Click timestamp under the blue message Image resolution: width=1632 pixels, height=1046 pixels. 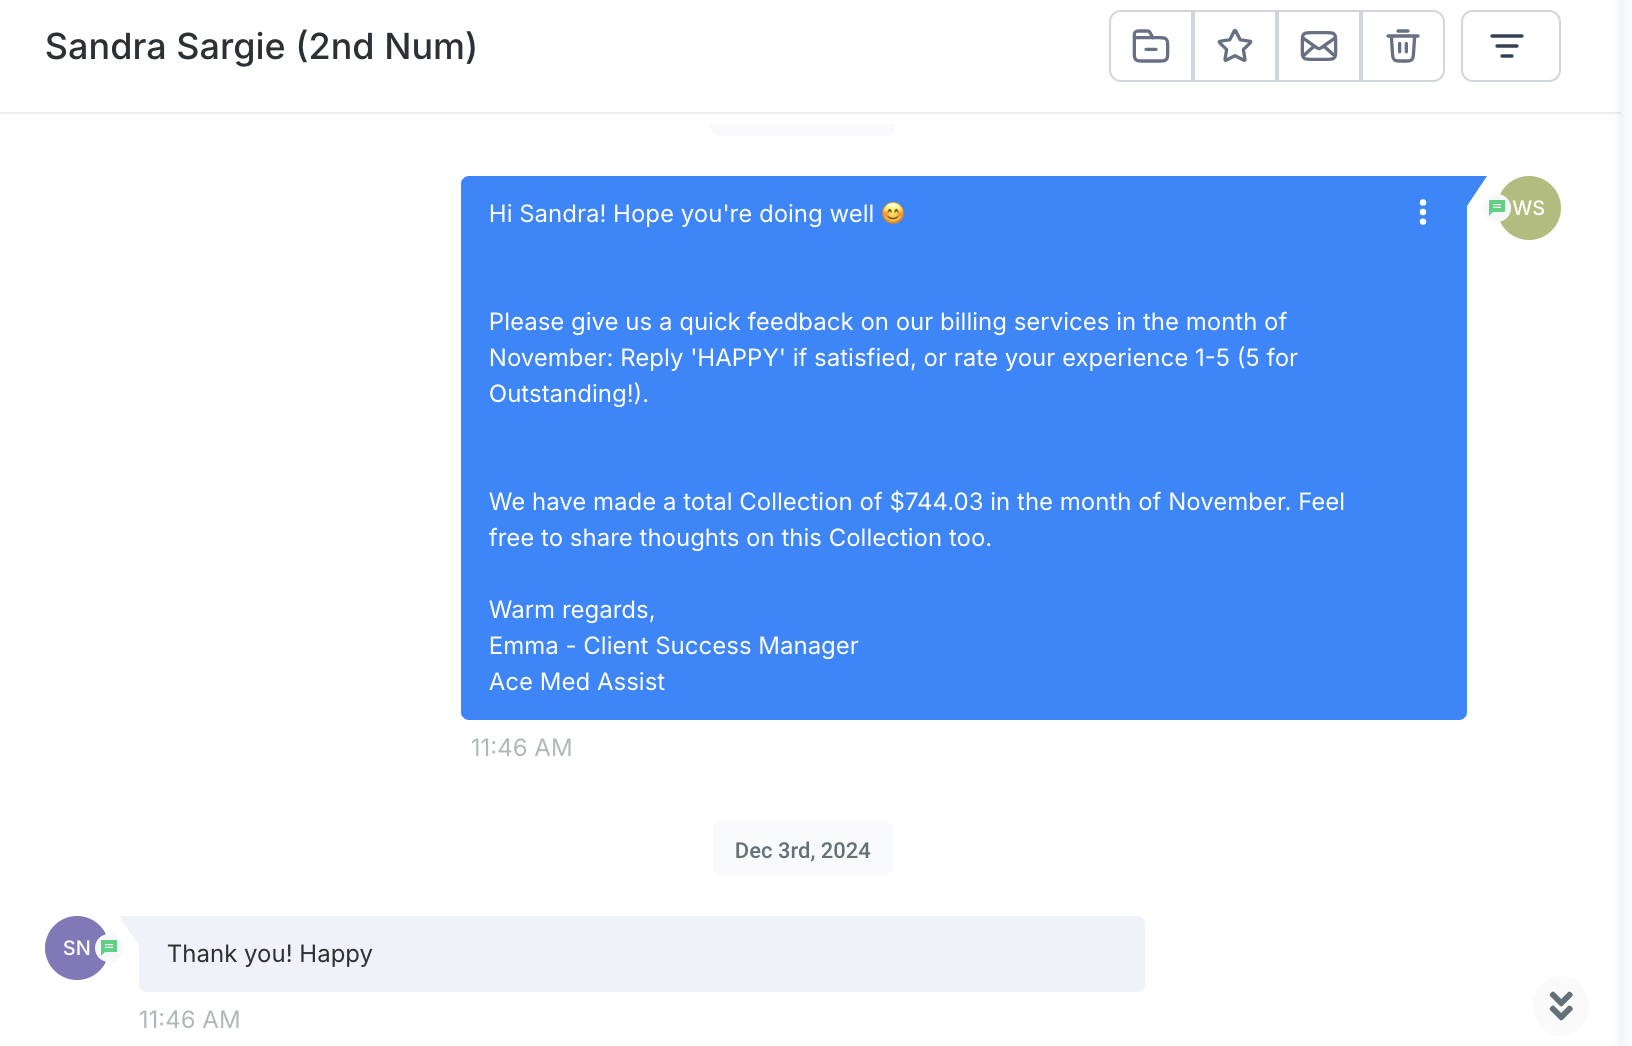(521, 748)
